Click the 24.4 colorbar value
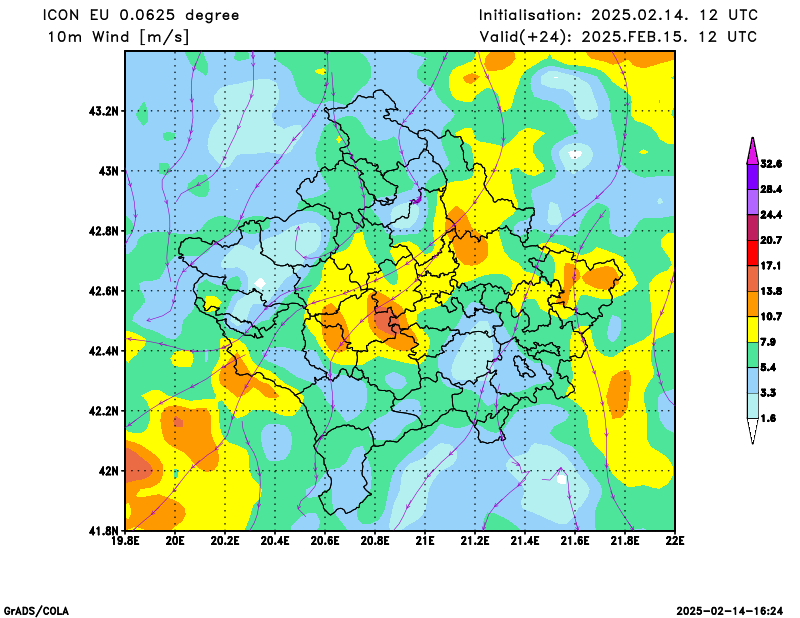This screenshot has height=618, width=800. coord(771,215)
